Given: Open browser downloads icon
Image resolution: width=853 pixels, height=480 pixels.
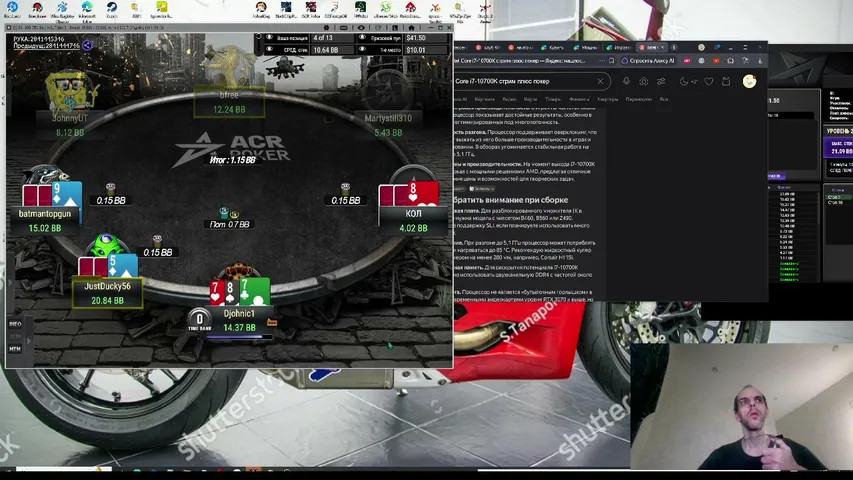Looking at the screenshot, I should [x=761, y=61].
